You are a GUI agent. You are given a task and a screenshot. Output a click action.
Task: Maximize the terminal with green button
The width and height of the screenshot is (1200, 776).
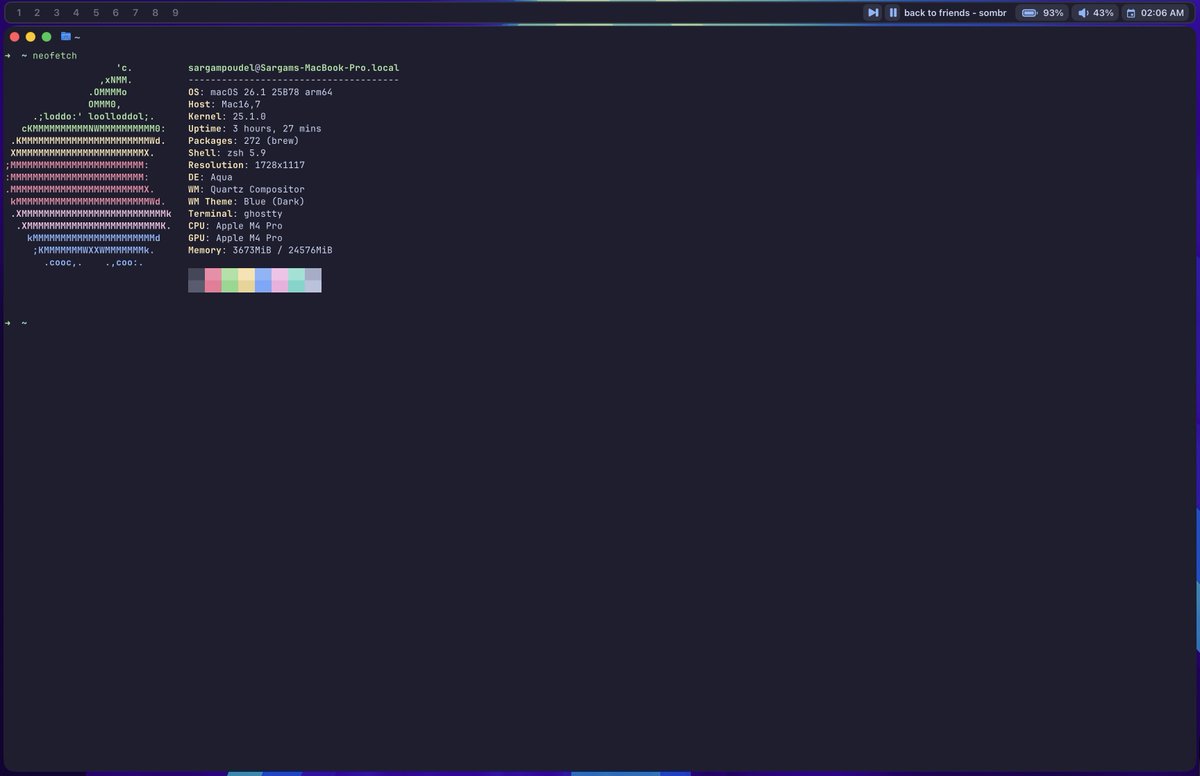coord(46,37)
